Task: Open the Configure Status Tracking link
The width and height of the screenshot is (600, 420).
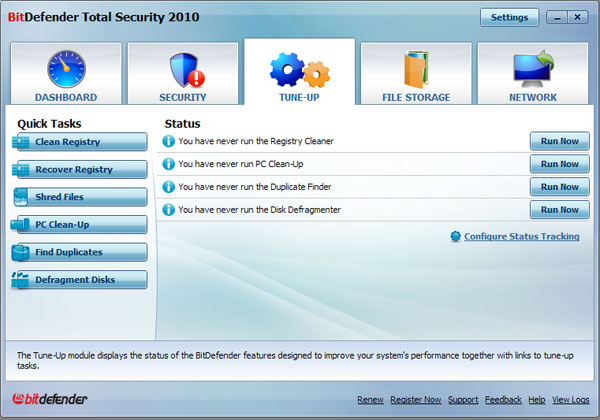Action: click(522, 236)
